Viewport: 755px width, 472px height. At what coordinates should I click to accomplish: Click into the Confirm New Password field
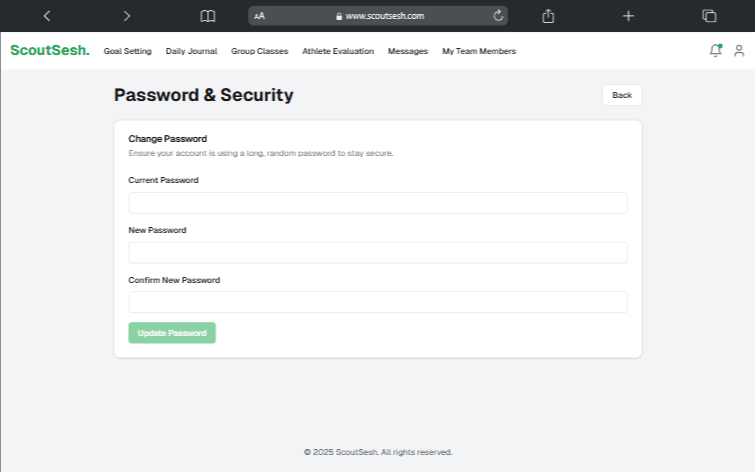click(x=378, y=302)
